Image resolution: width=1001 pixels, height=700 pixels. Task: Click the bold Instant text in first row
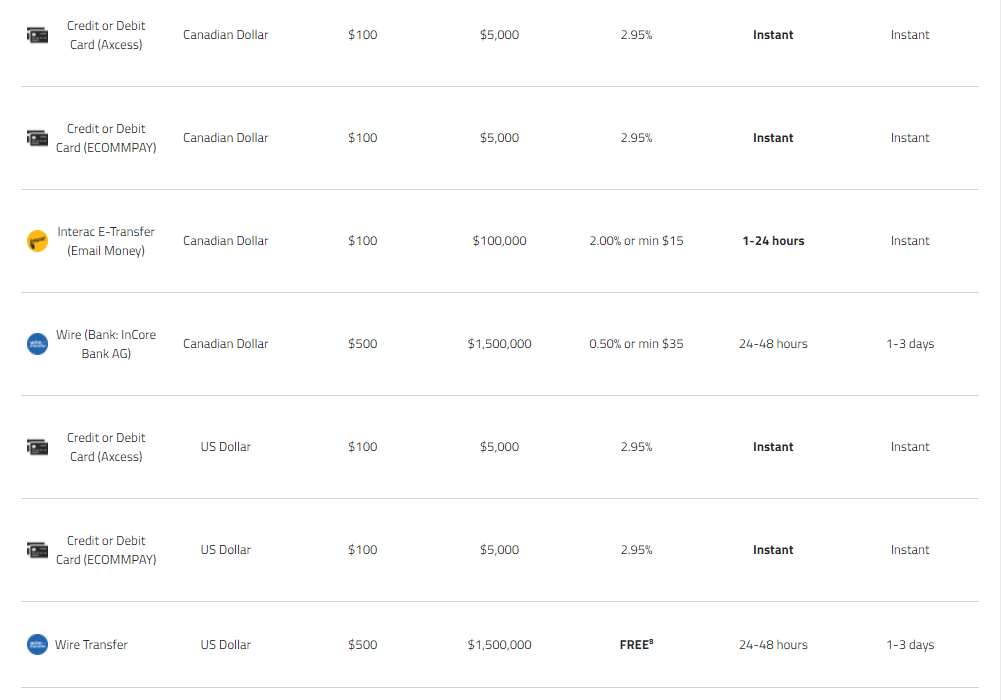pos(773,34)
